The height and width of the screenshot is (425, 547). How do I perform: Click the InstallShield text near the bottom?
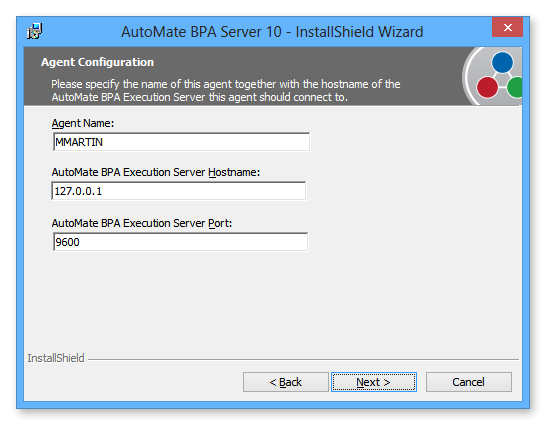pyautogui.click(x=56, y=358)
